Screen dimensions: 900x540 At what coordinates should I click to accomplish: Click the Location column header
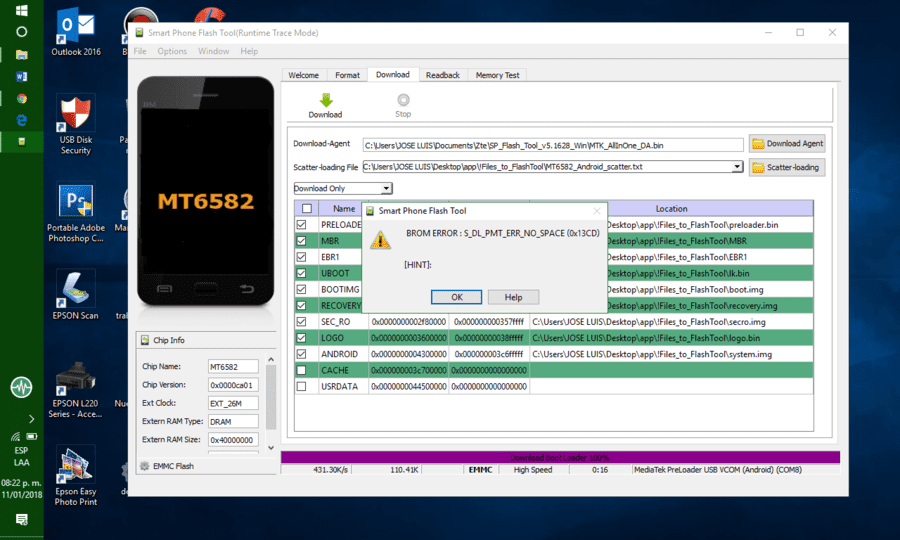pyautogui.click(x=671, y=208)
